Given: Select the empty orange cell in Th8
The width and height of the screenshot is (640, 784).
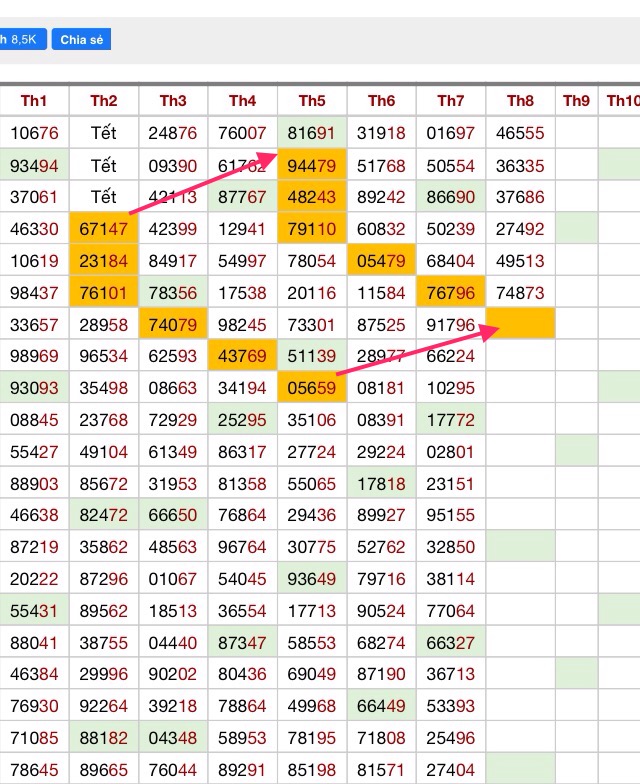Looking at the screenshot, I should click(x=520, y=324).
